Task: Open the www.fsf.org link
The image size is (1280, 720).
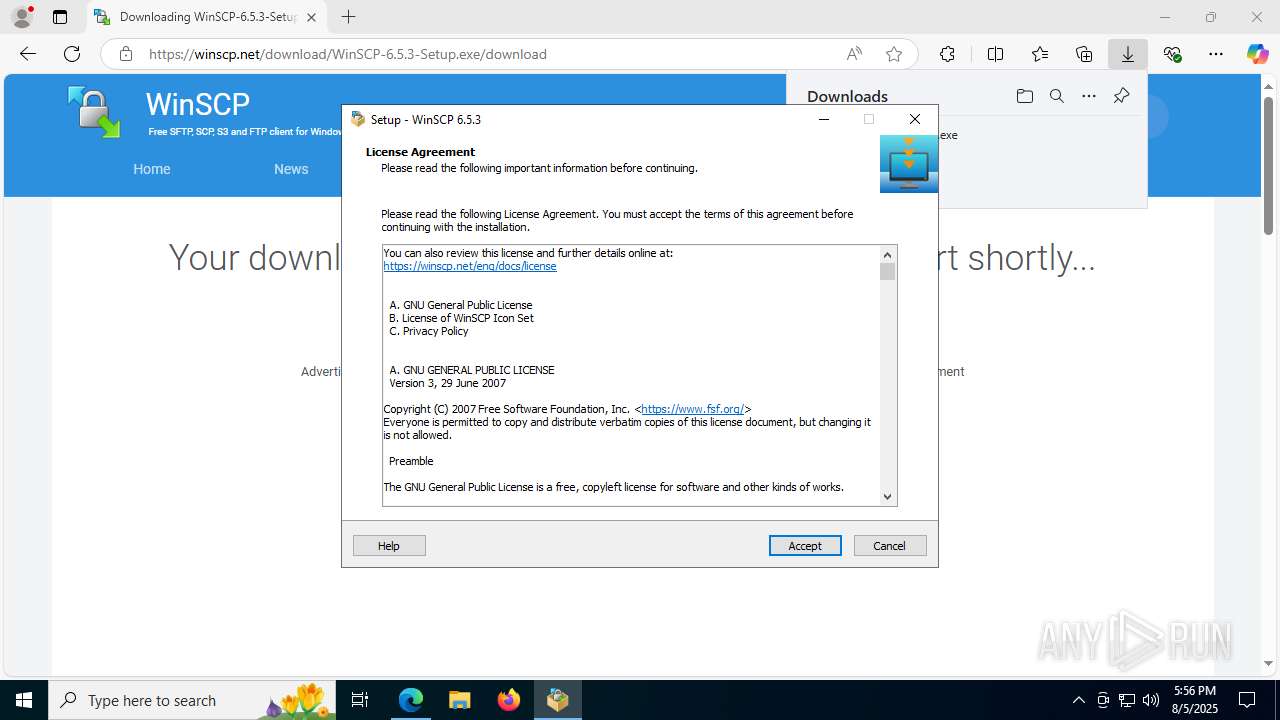Action: (x=693, y=409)
